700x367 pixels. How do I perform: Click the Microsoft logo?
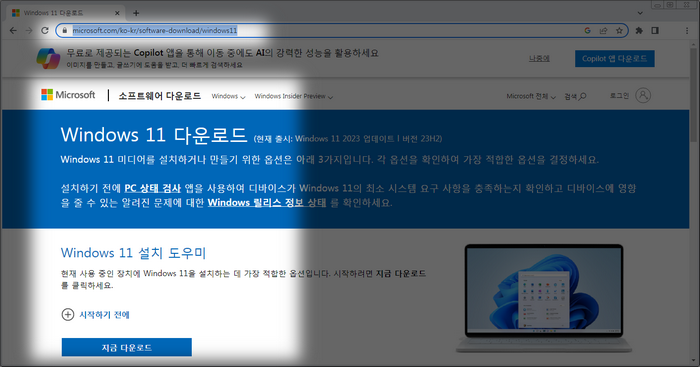tap(68, 95)
